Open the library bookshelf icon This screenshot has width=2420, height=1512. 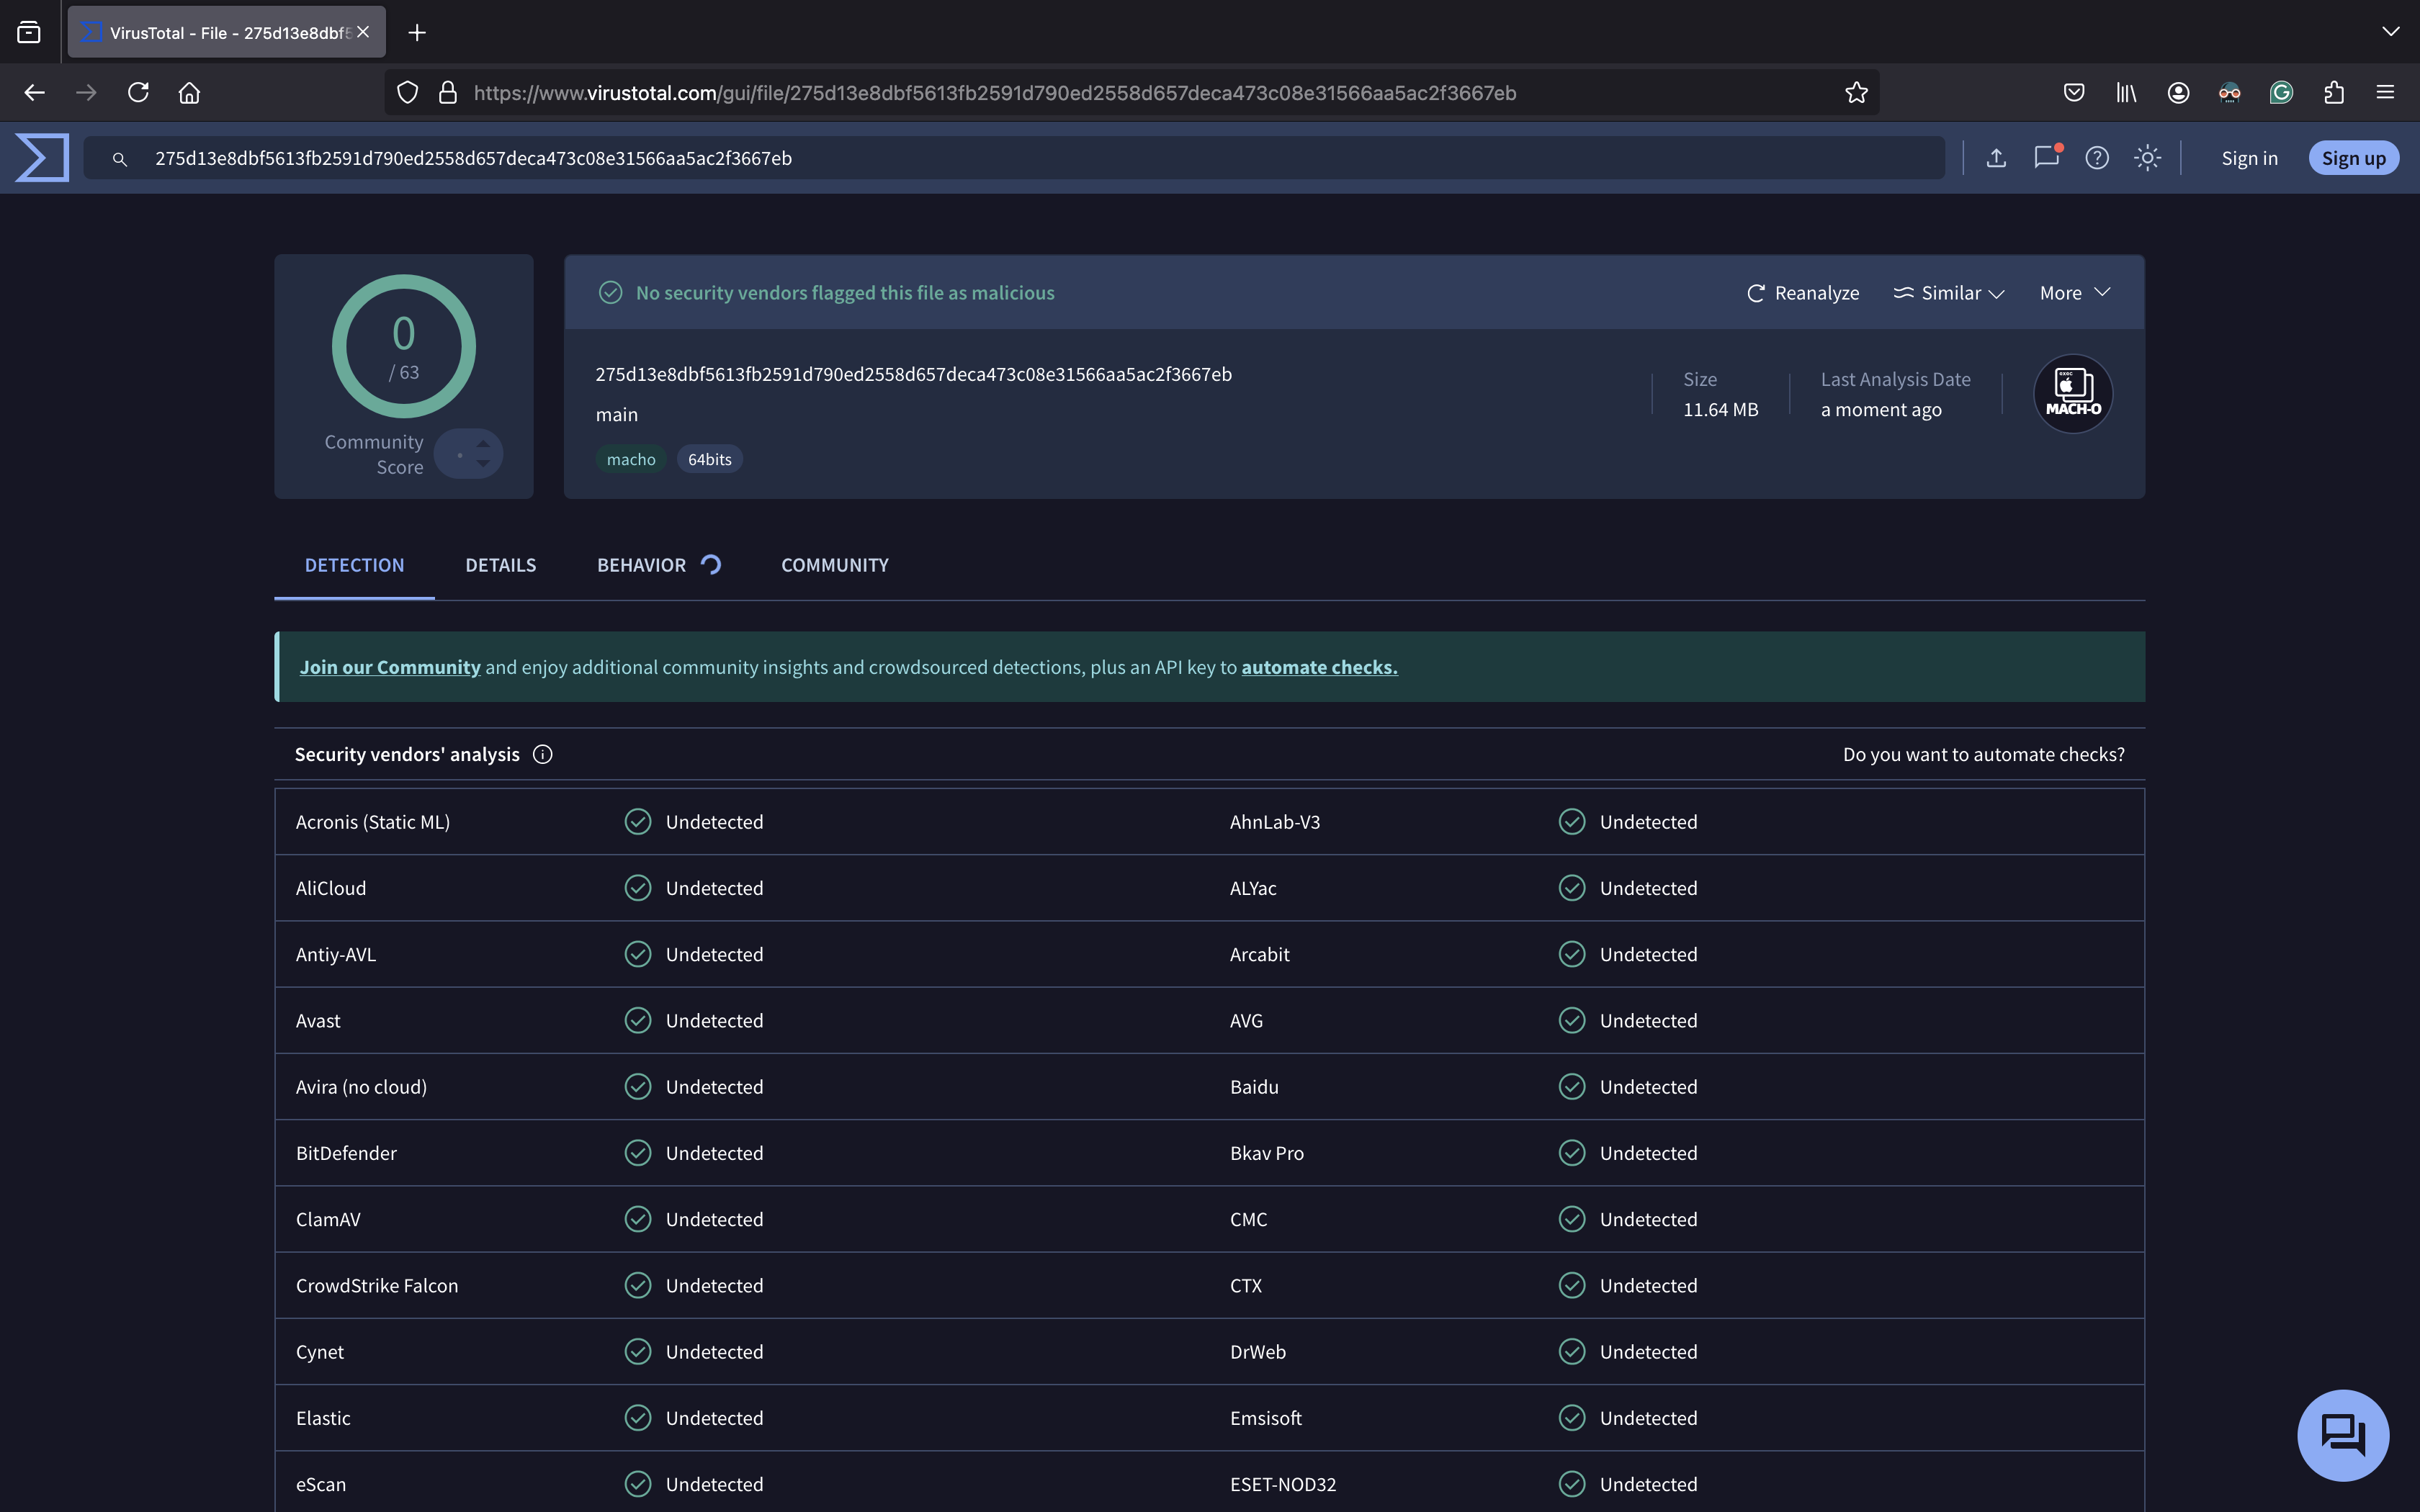pos(2126,93)
